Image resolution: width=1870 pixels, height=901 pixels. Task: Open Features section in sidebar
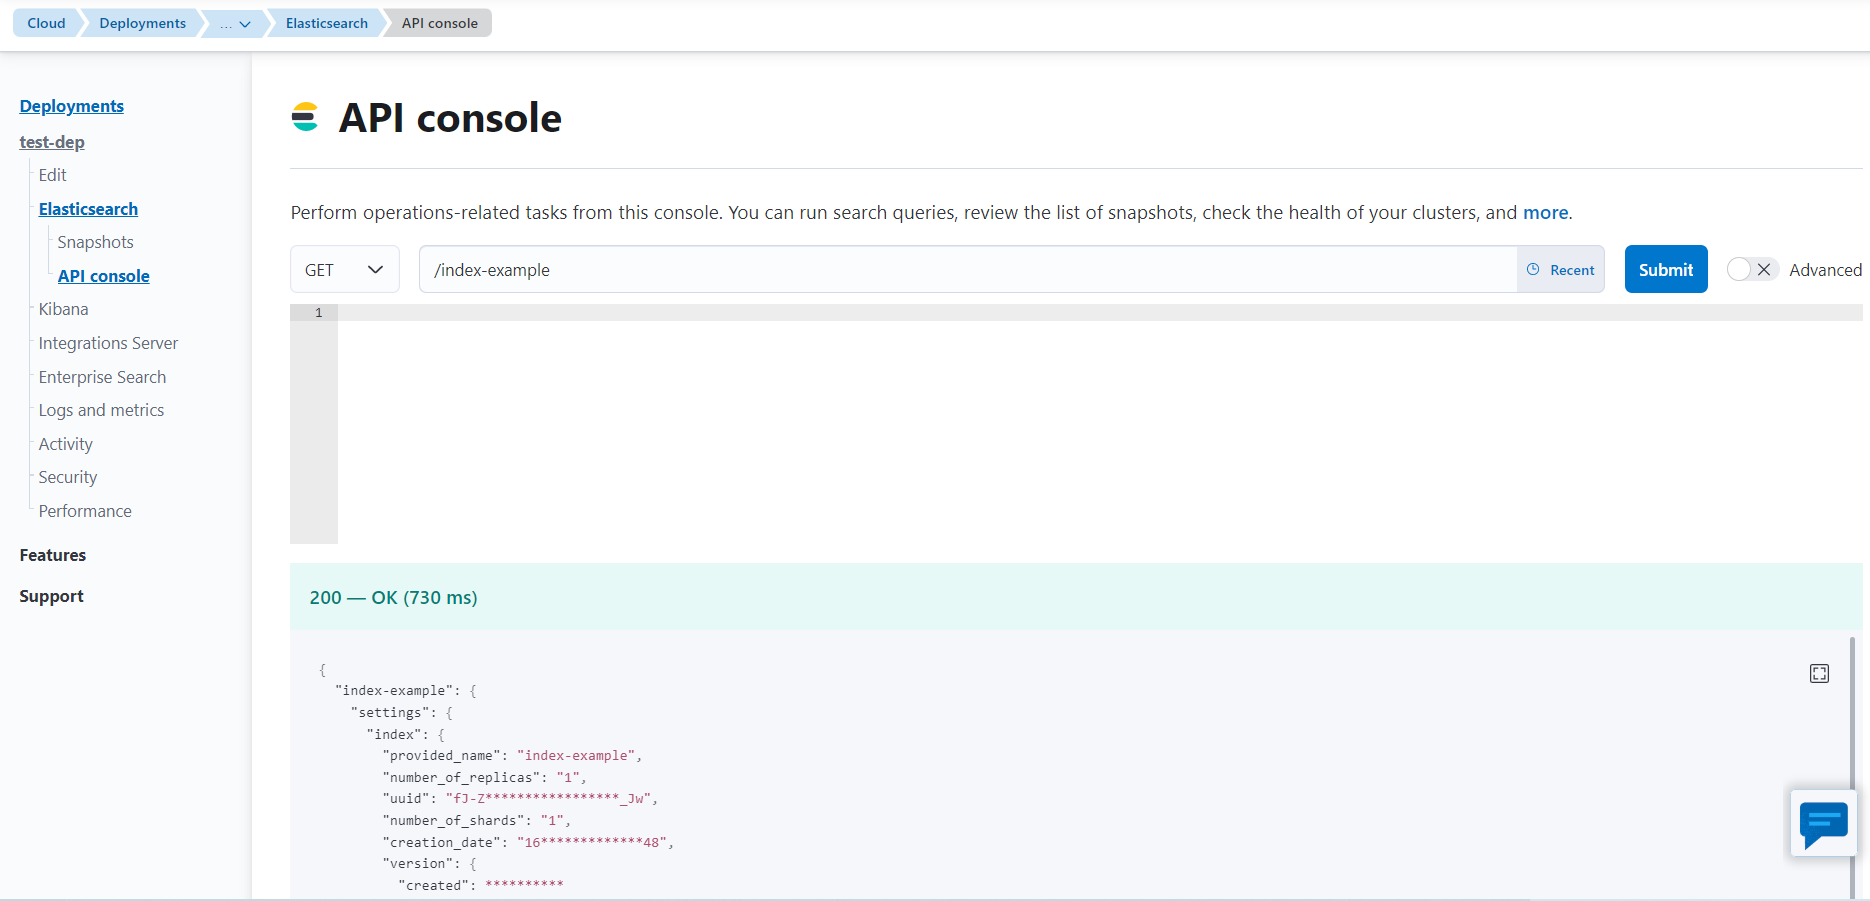point(53,555)
